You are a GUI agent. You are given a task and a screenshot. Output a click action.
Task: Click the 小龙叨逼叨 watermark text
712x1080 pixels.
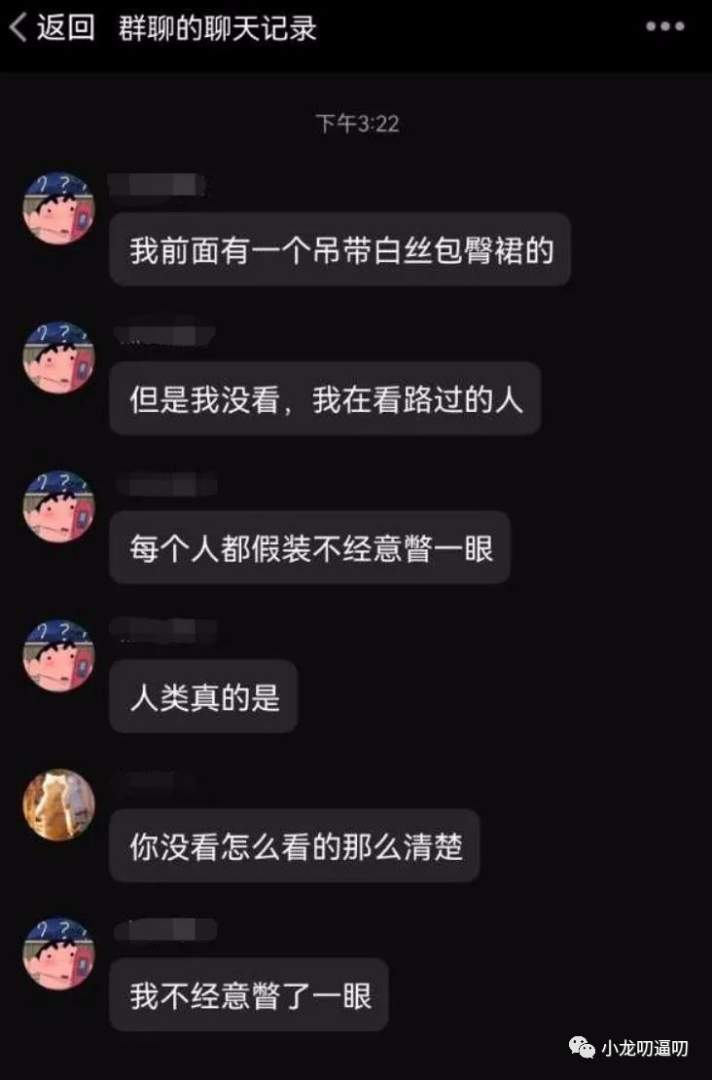pos(645,1048)
